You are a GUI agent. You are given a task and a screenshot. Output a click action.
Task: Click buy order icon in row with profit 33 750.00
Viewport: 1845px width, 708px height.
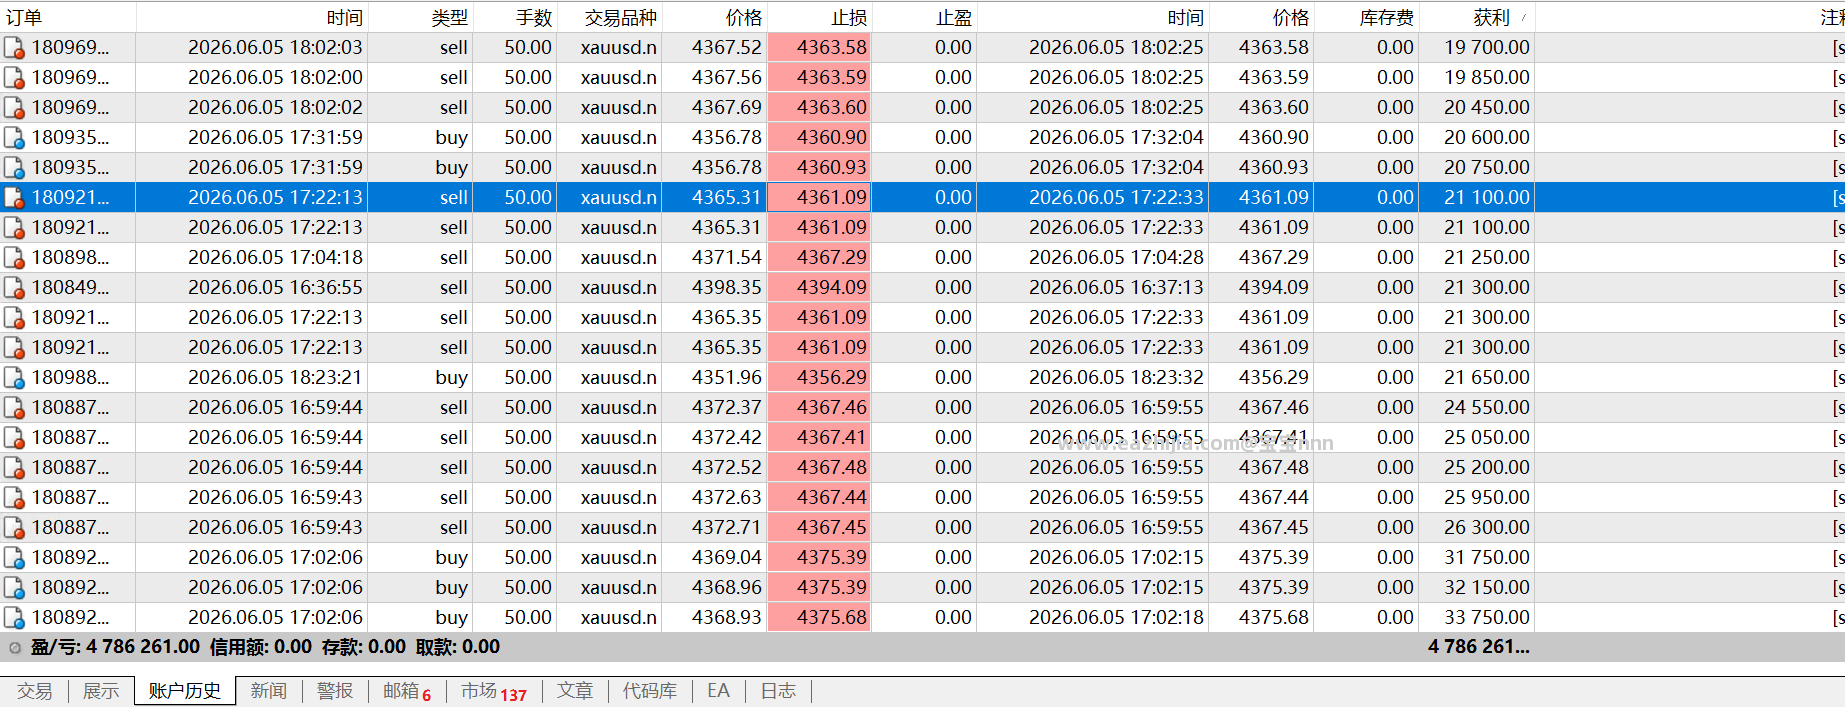click(14, 617)
